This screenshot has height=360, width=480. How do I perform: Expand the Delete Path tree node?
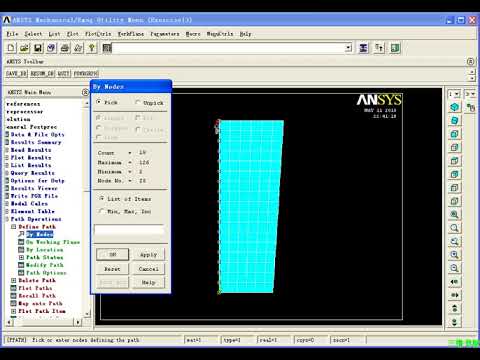(14, 280)
